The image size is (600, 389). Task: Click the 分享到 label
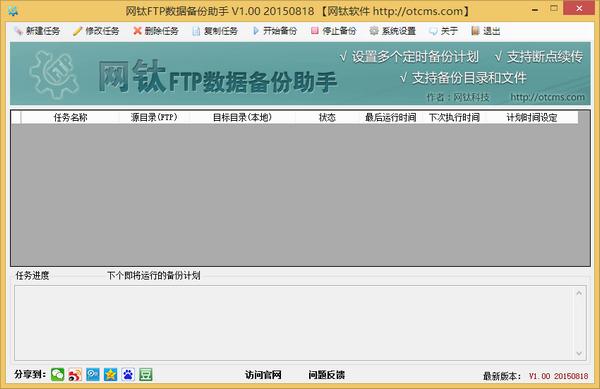click(x=30, y=374)
